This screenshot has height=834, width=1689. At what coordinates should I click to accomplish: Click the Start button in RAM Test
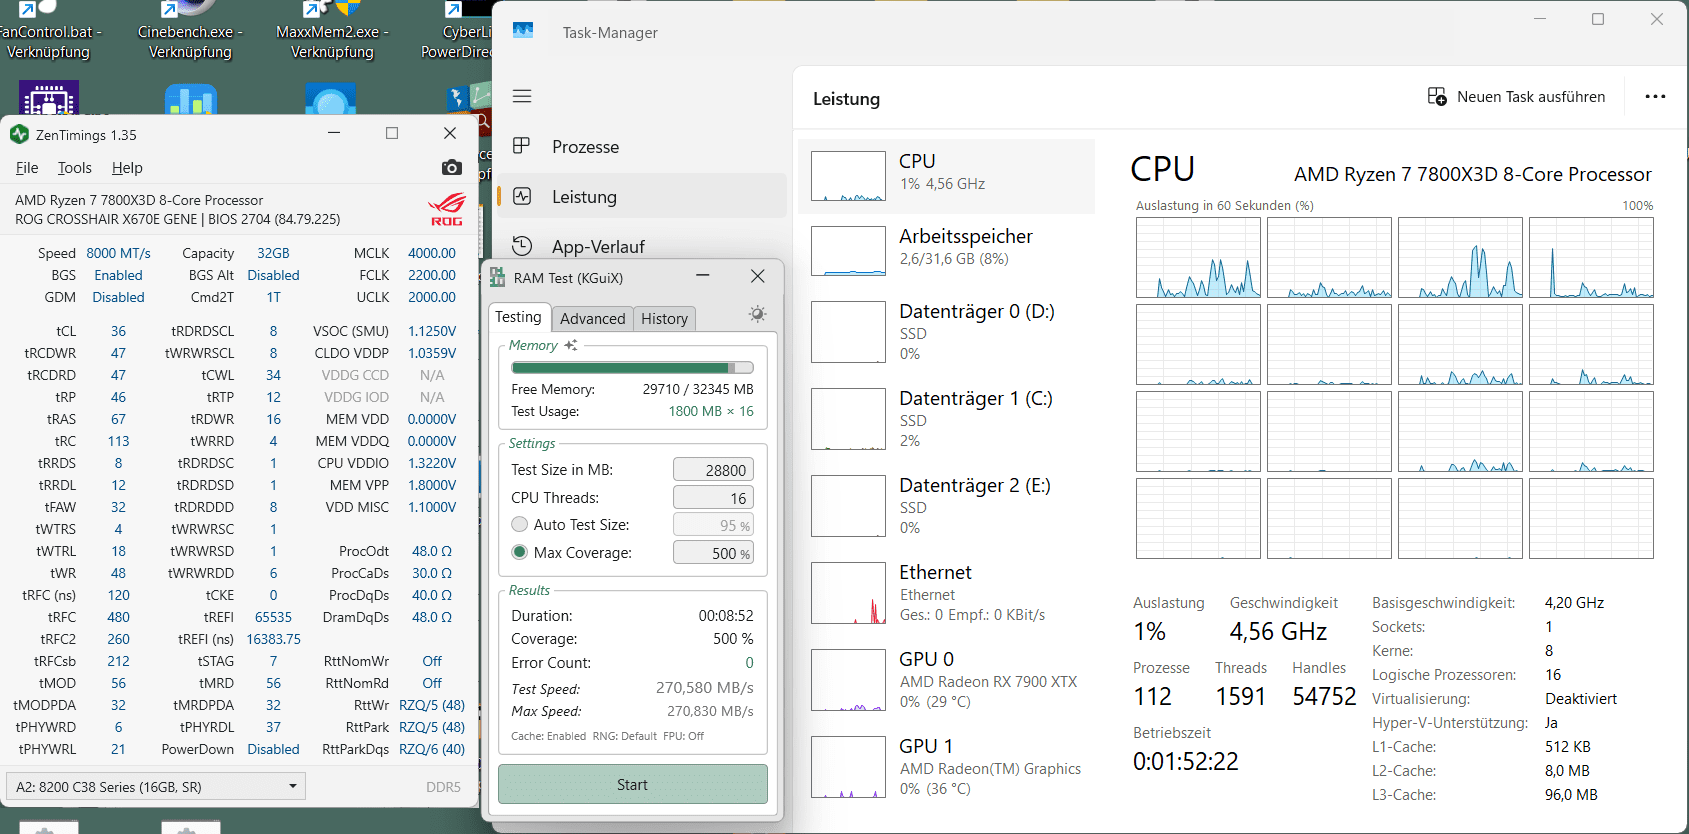point(632,785)
